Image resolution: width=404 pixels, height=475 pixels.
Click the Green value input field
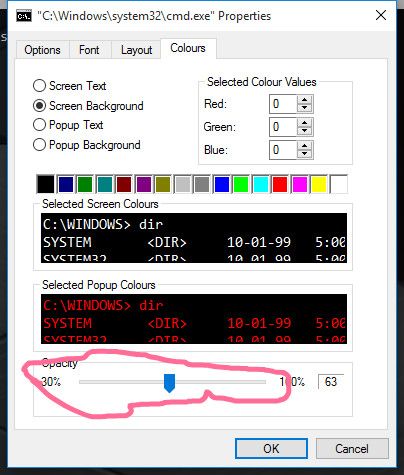pyautogui.click(x=283, y=127)
